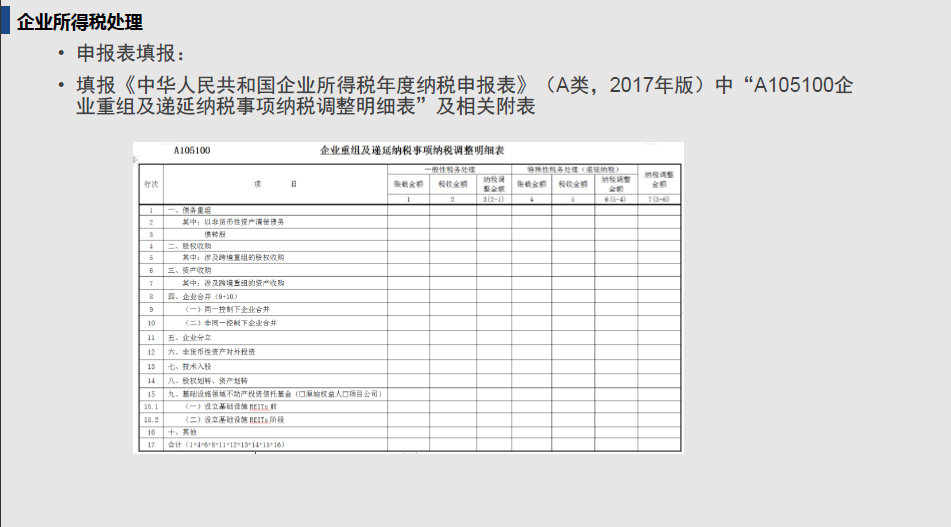Click table title 企业重组及递延纳税事项纳税调整明细表

[x=412, y=150]
